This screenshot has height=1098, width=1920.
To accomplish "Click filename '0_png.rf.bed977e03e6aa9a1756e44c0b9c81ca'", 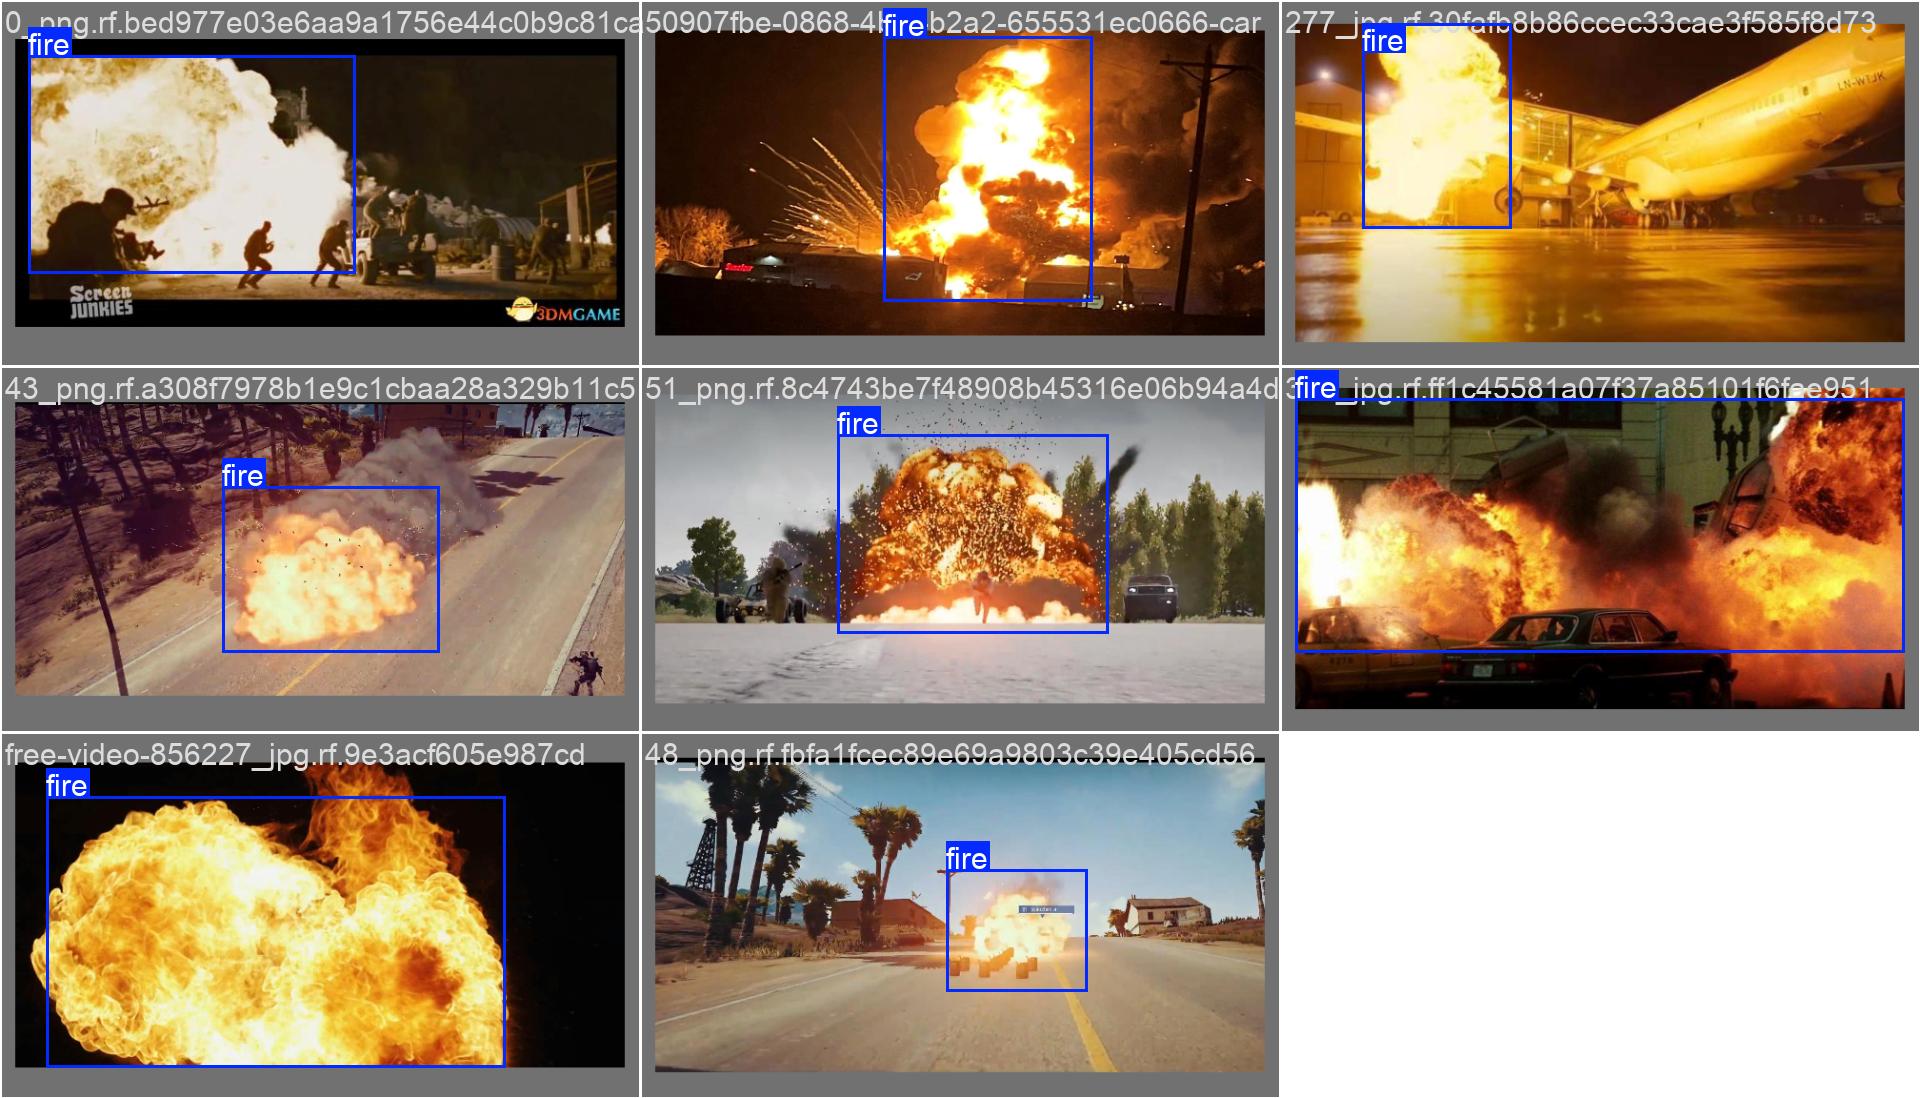I will point(322,22).
